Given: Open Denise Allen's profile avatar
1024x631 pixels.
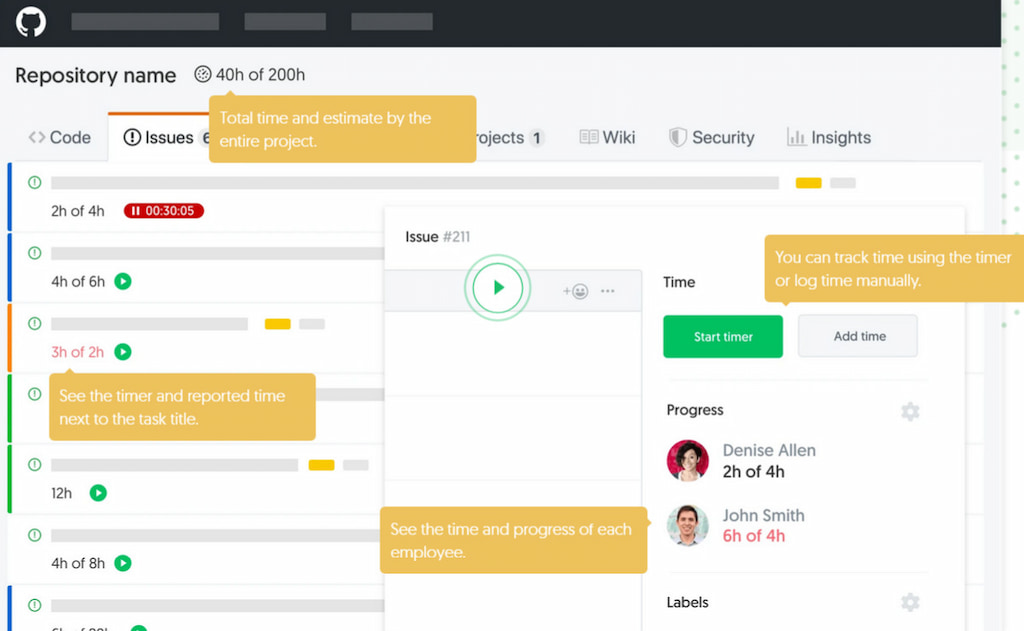Looking at the screenshot, I should 687,460.
